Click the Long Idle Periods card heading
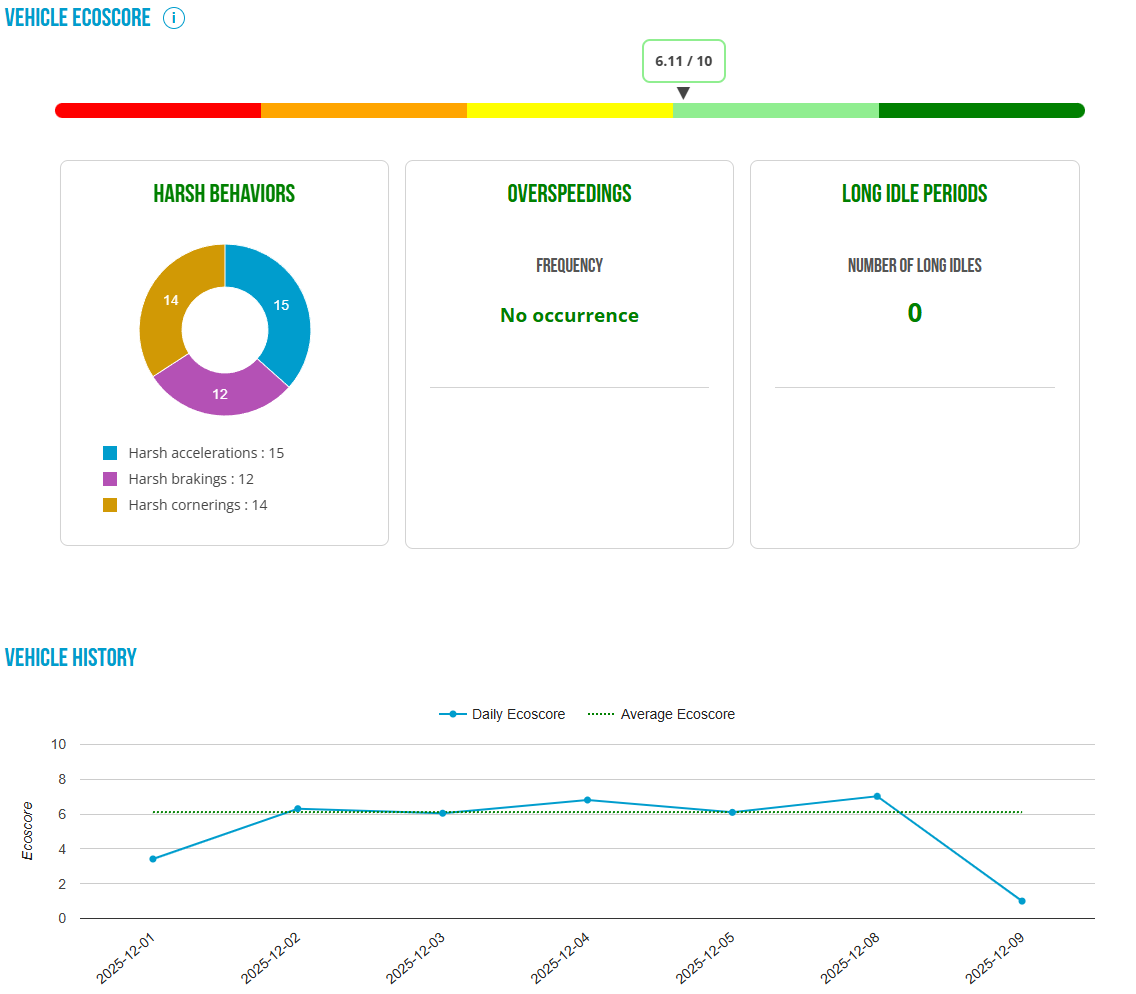This screenshot has width=1136, height=994. tap(914, 194)
